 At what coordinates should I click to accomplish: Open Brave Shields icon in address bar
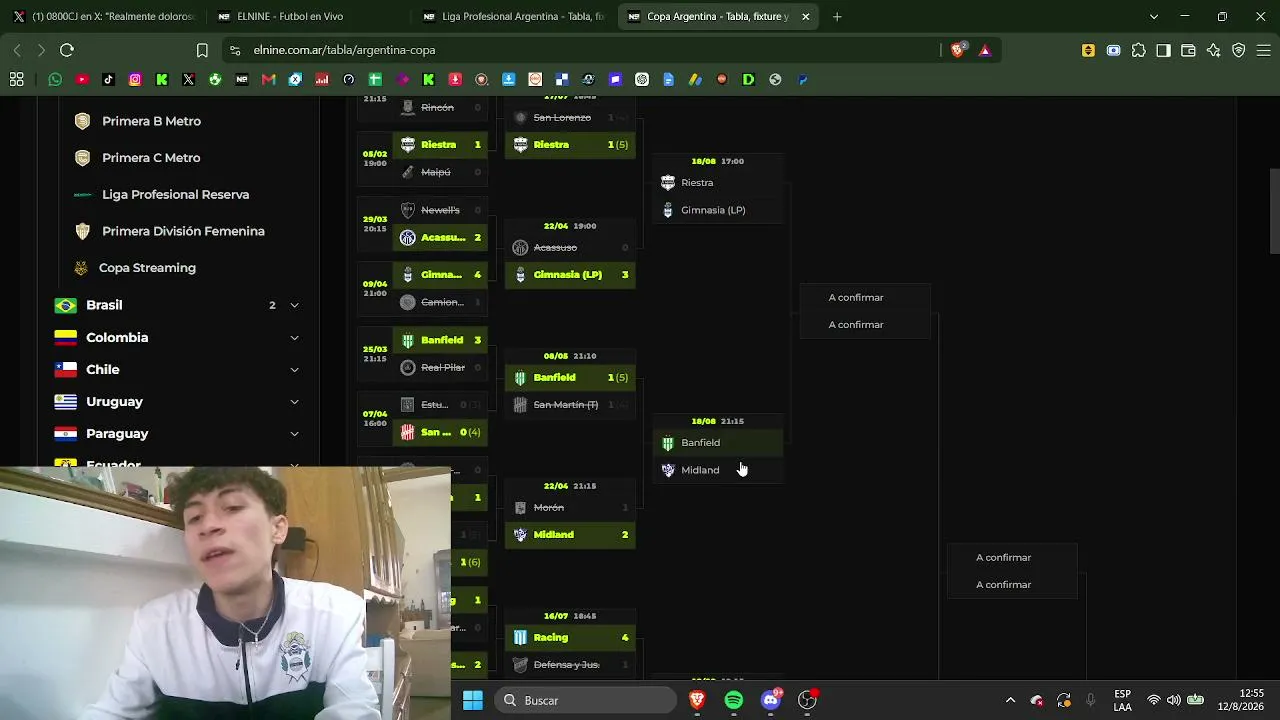[958, 50]
